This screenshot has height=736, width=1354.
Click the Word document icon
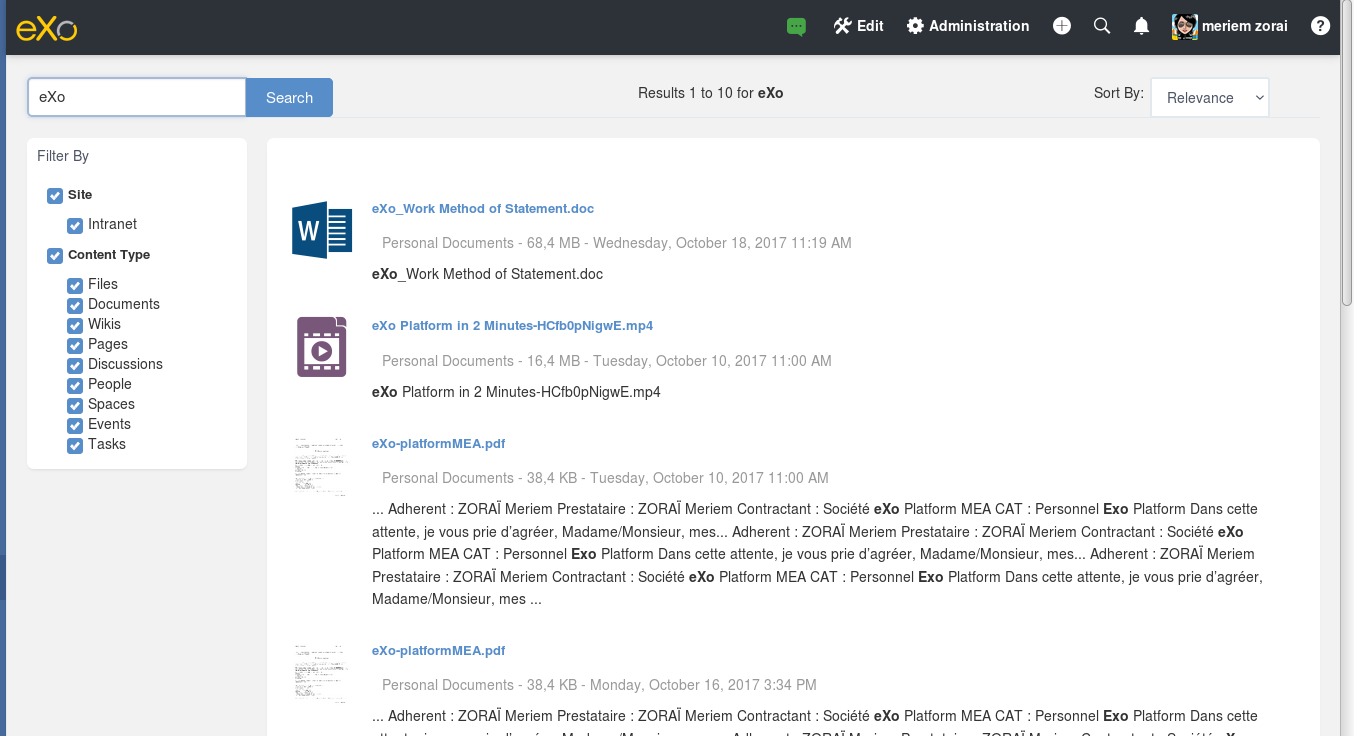(321, 230)
